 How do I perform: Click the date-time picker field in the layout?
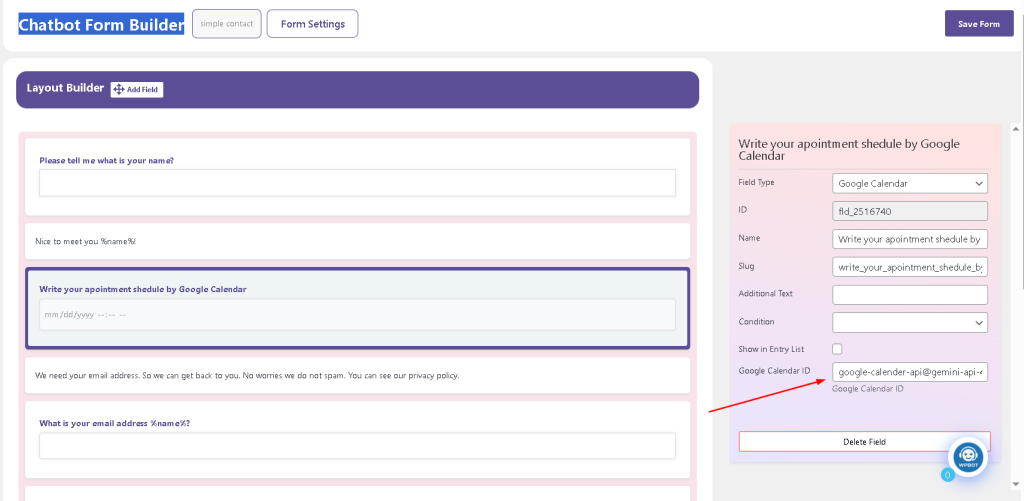357,314
